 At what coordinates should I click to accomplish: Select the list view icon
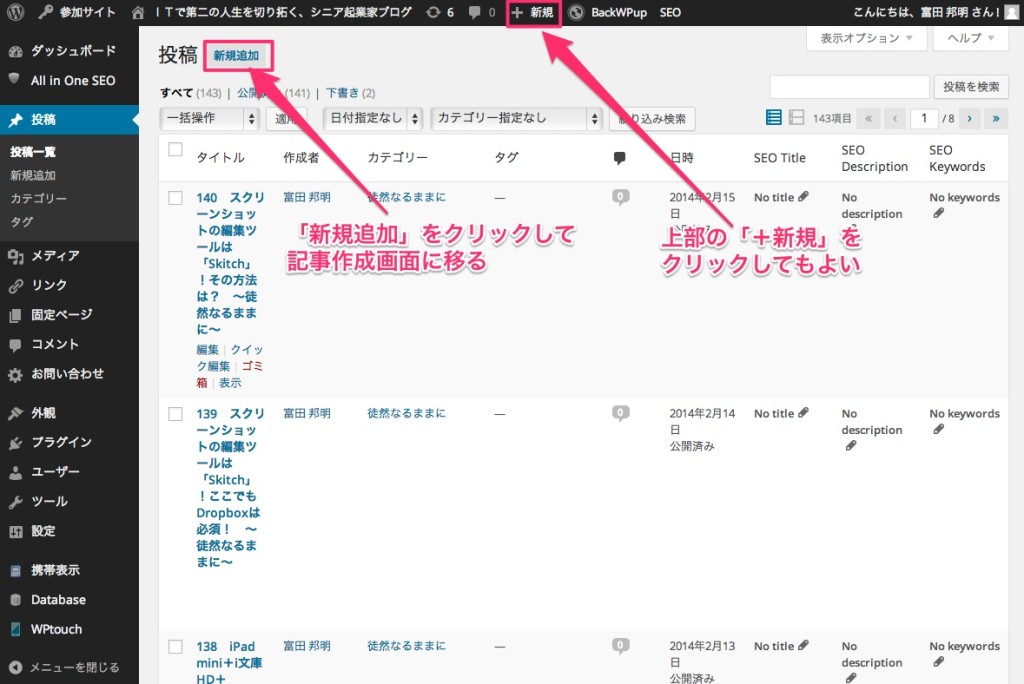coord(774,118)
